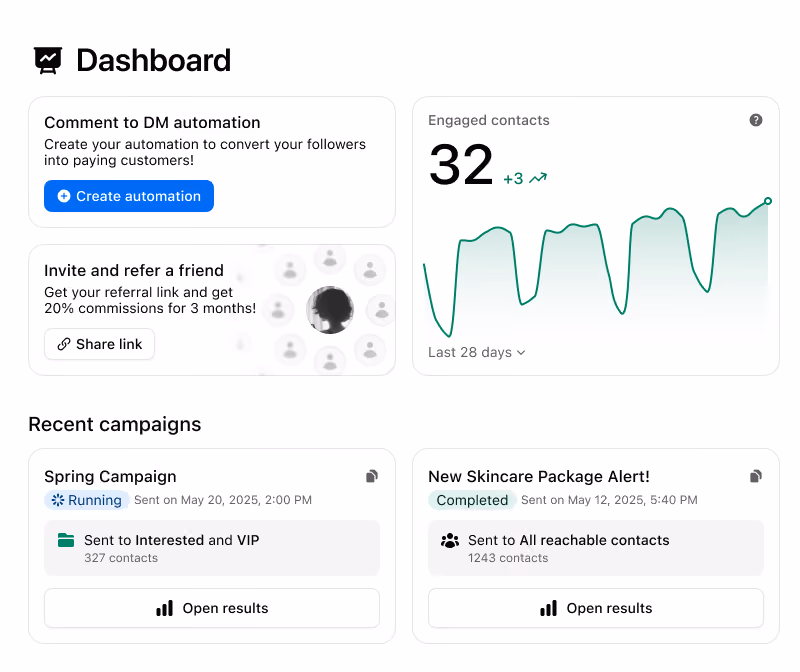Click the Create automation button
The image size is (800, 672).
click(129, 196)
